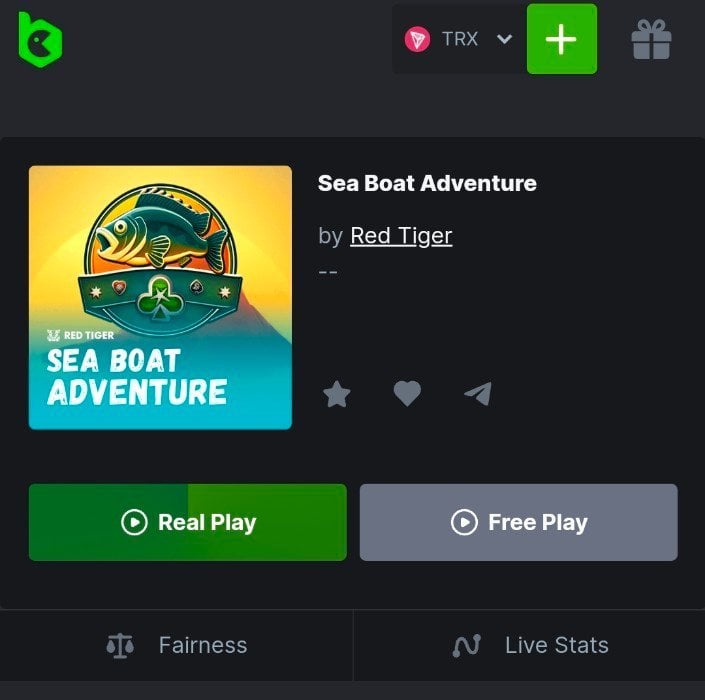Click the Sea Boat Adventure game thumbnail
This screenshot has width=705, height=700.
pyautogui.click(x=160, y=297)
